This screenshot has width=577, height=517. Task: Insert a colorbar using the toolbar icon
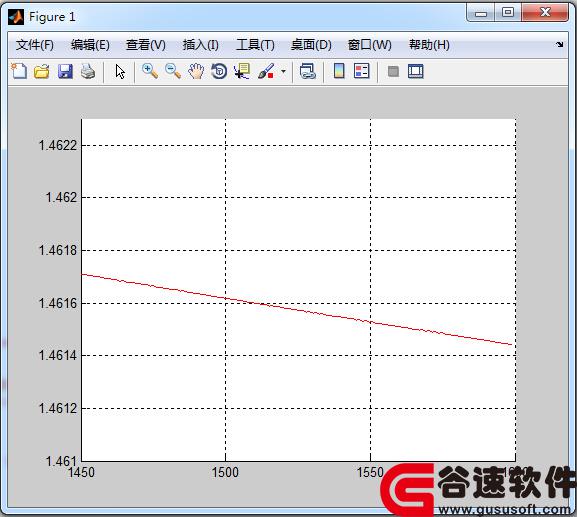click(339, 71)
